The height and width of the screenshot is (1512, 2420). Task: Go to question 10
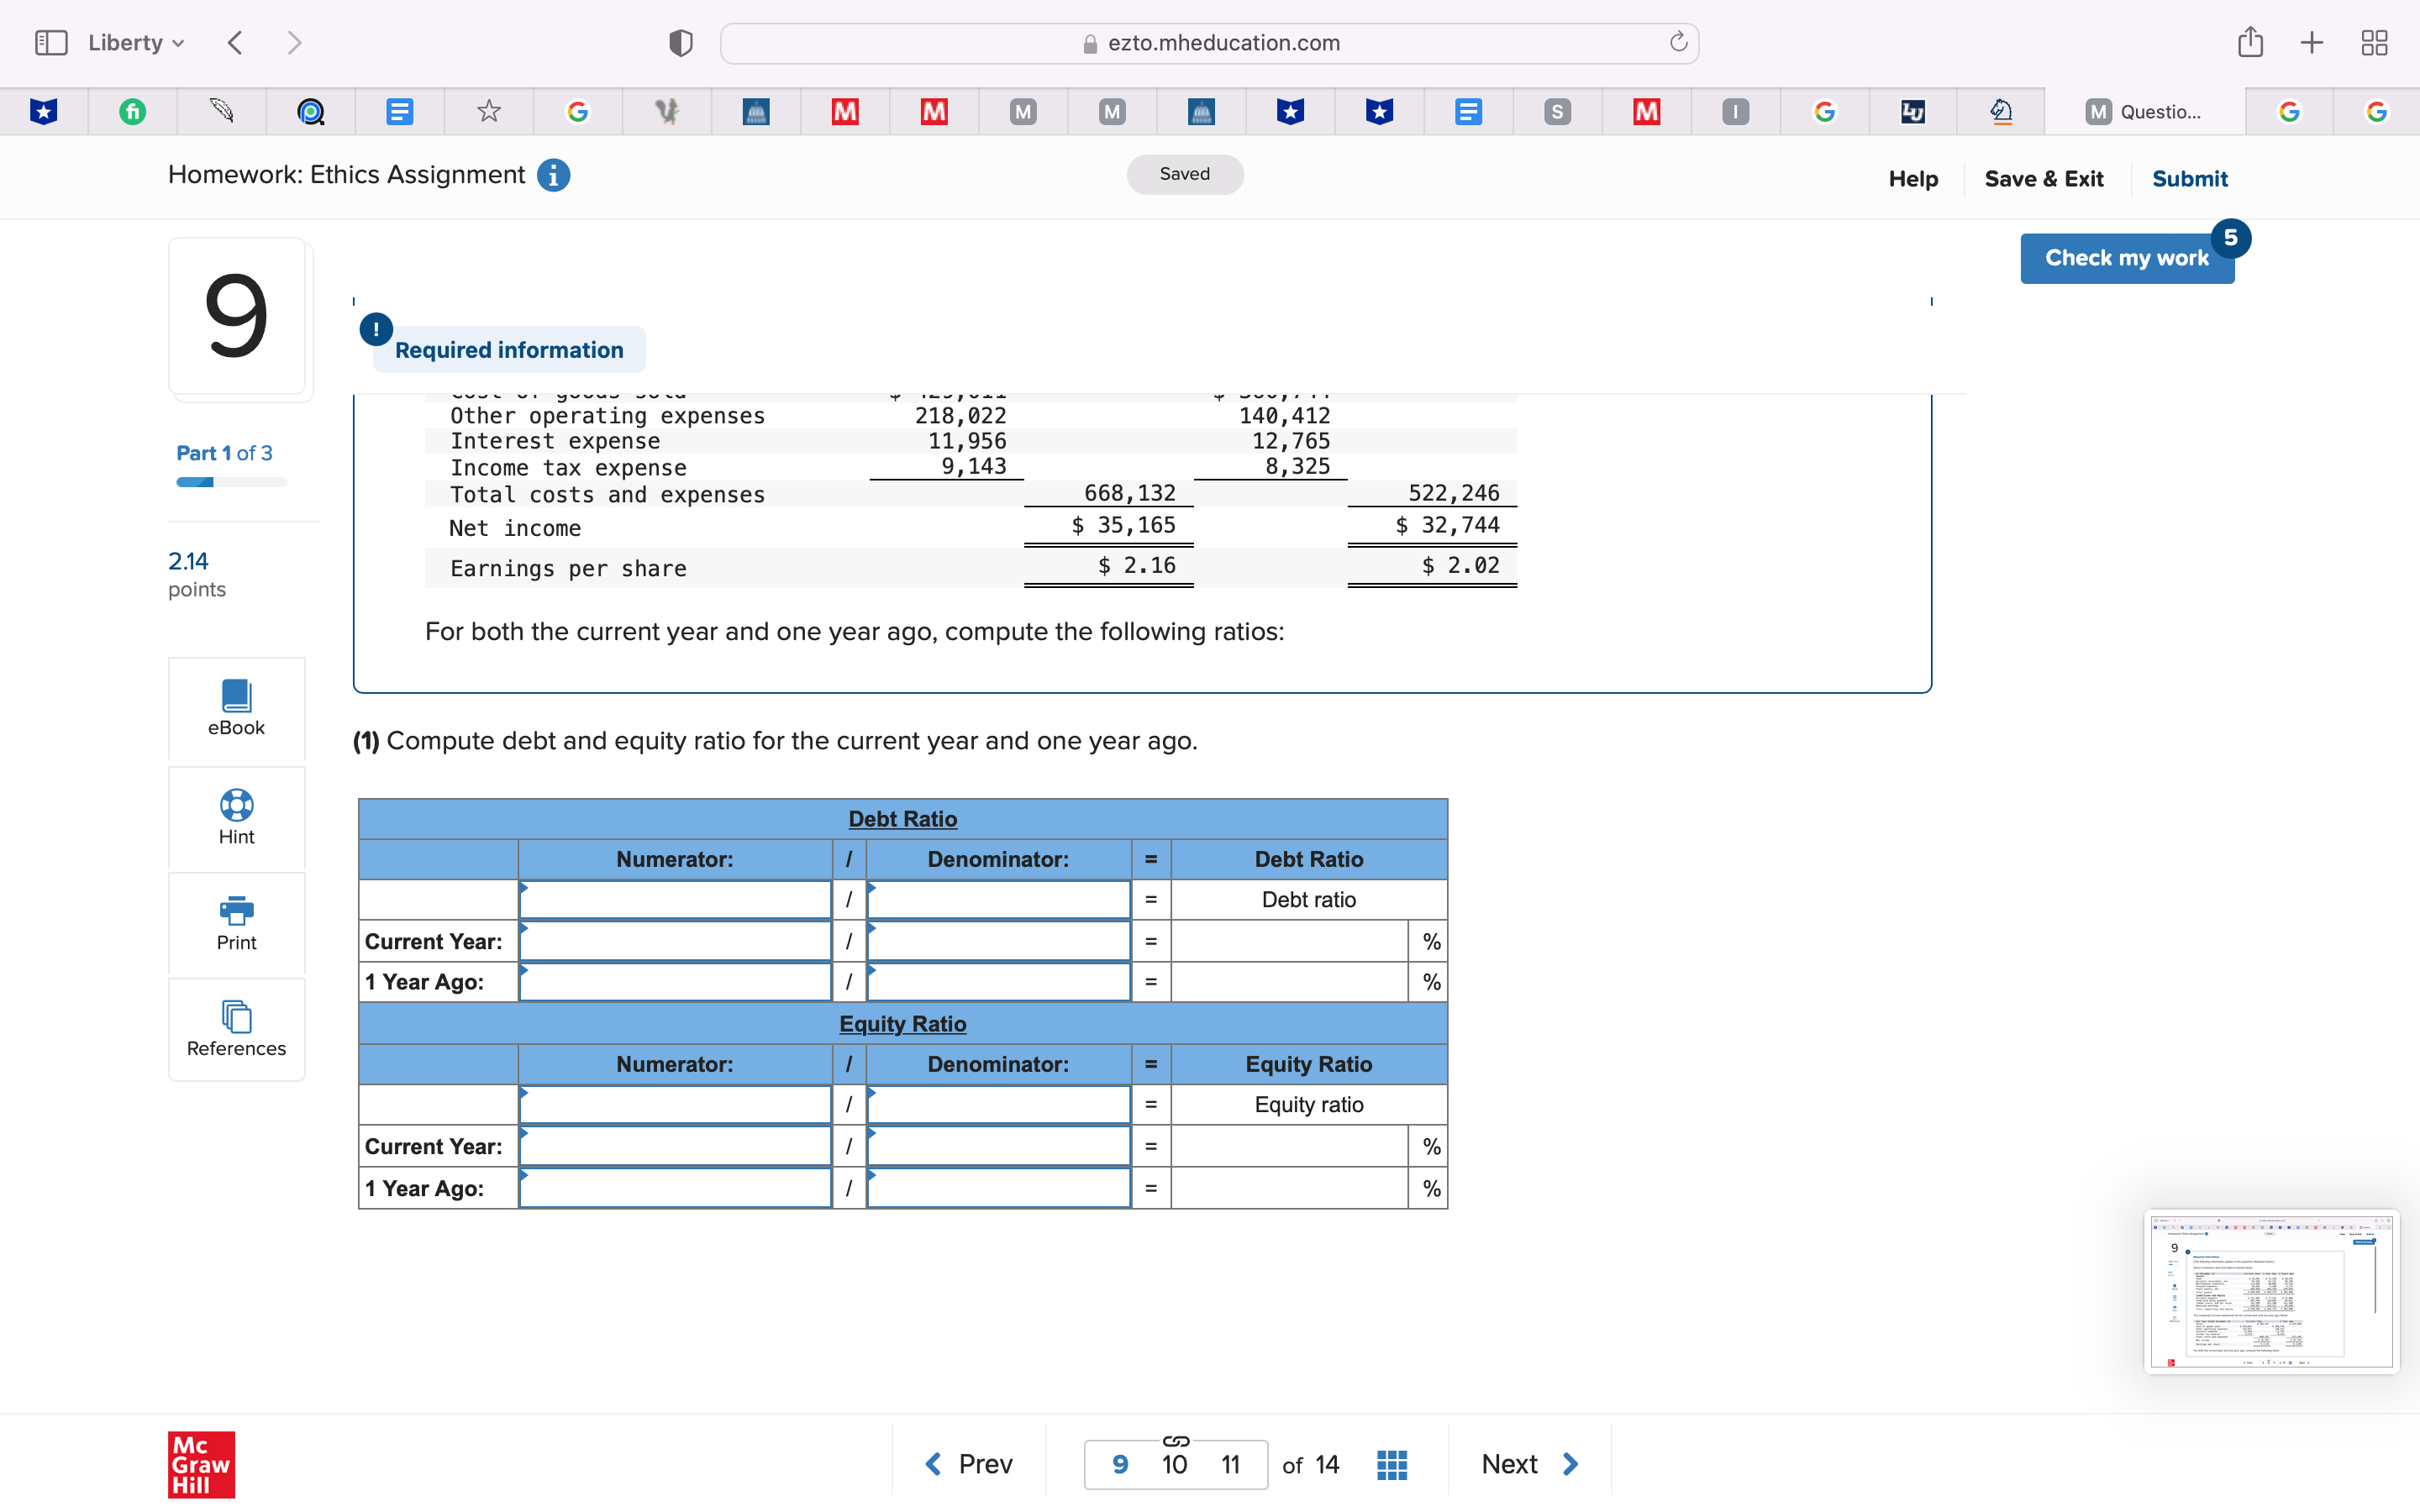coord(1175,1463)
